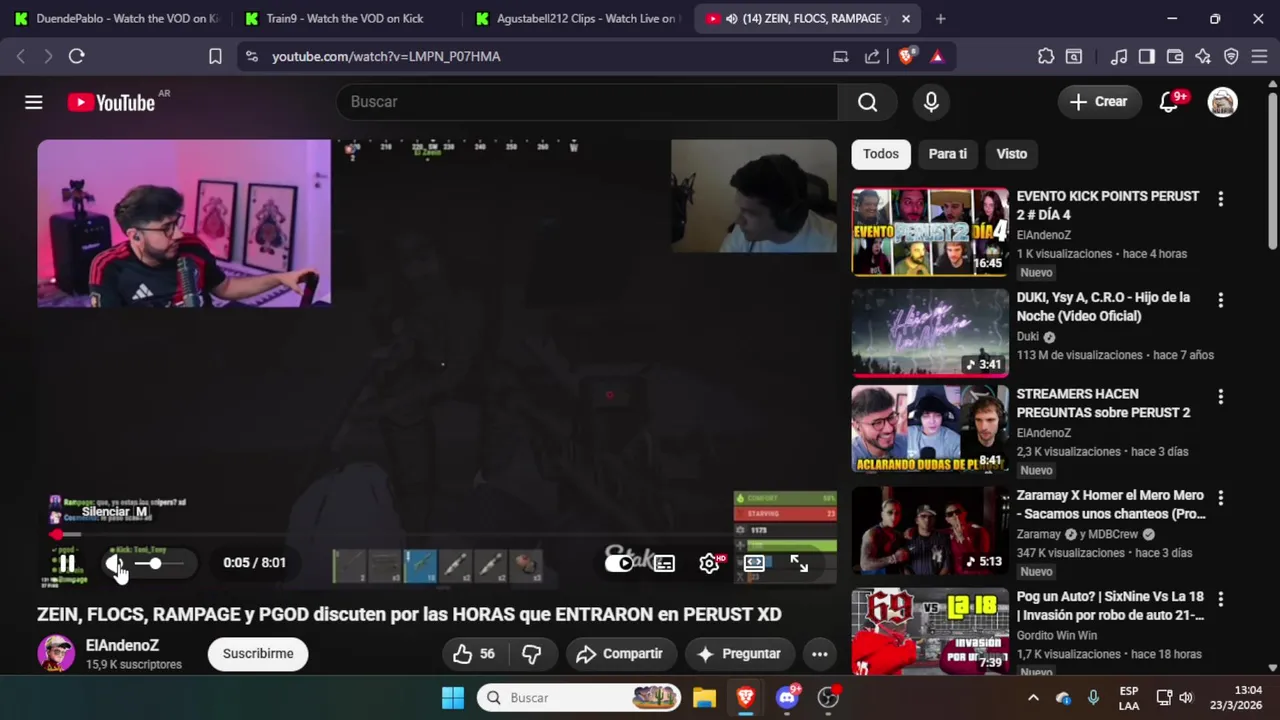
Task: Switch to theater mode
Action: 754,563
